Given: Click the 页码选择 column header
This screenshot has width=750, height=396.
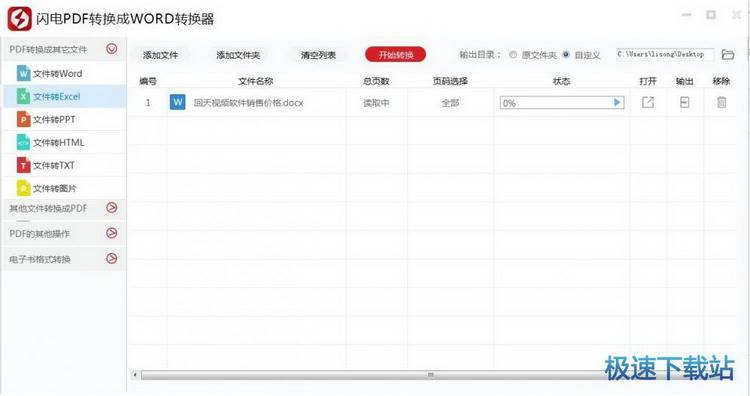Looking at the screenshot, I should (450, 81).
